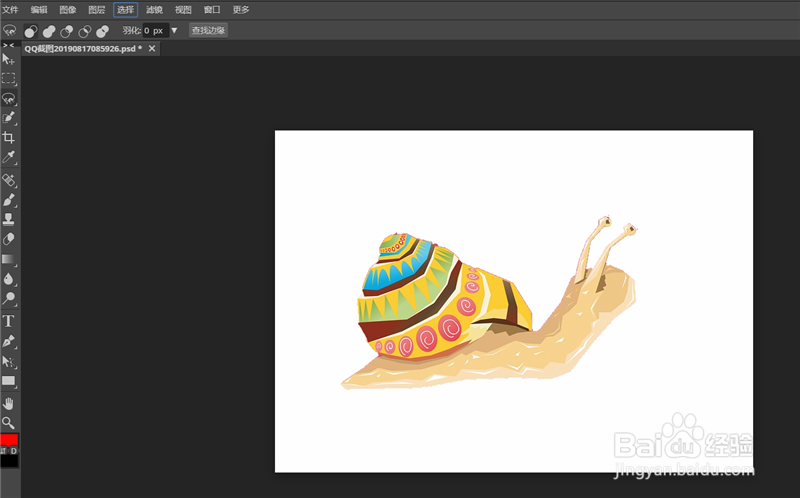Select the Rectangle shape tool
Image resolution: width=800 pixels, height=498 pixels.
pyautogui.click(x=9, y=381)
